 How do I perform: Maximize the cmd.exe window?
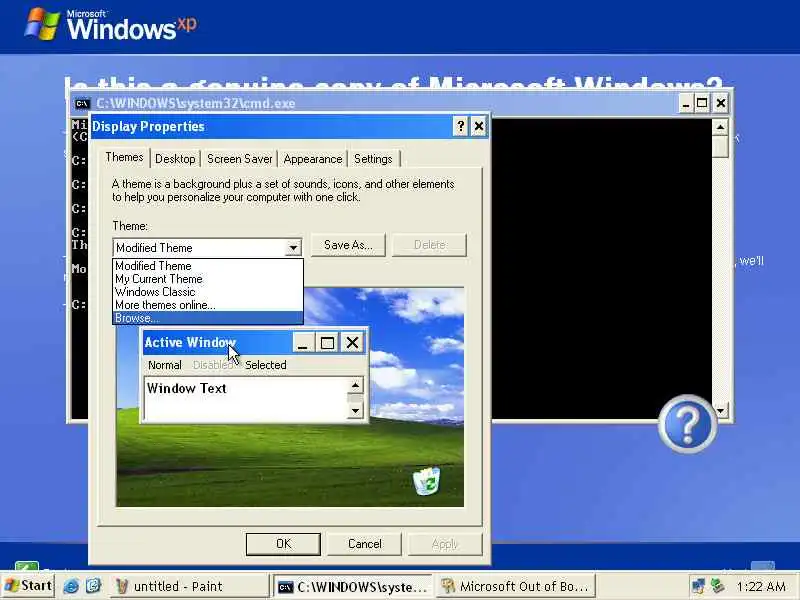[702, 104]
